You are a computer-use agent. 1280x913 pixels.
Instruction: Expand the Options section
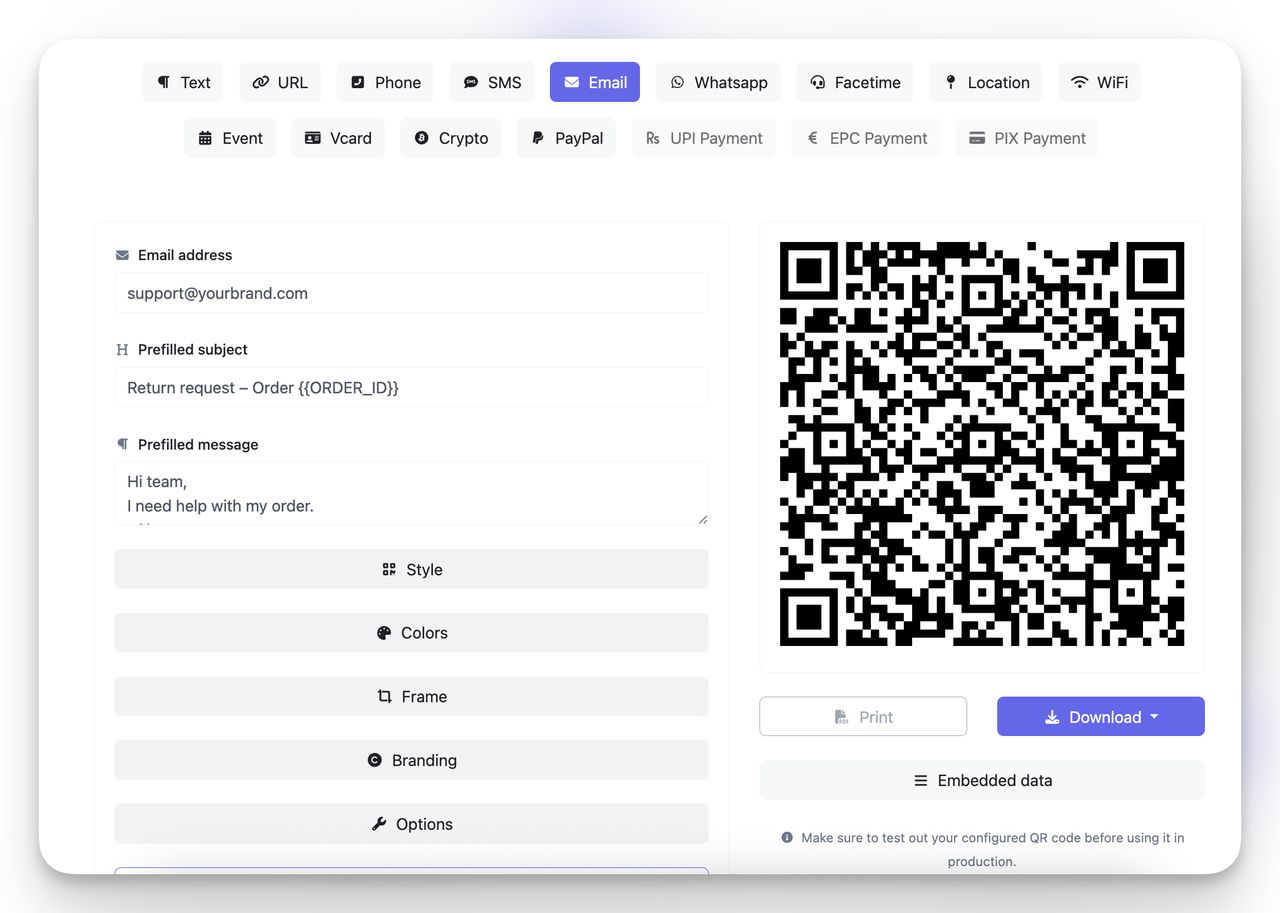pyautogui.click(x=412, y=824)
